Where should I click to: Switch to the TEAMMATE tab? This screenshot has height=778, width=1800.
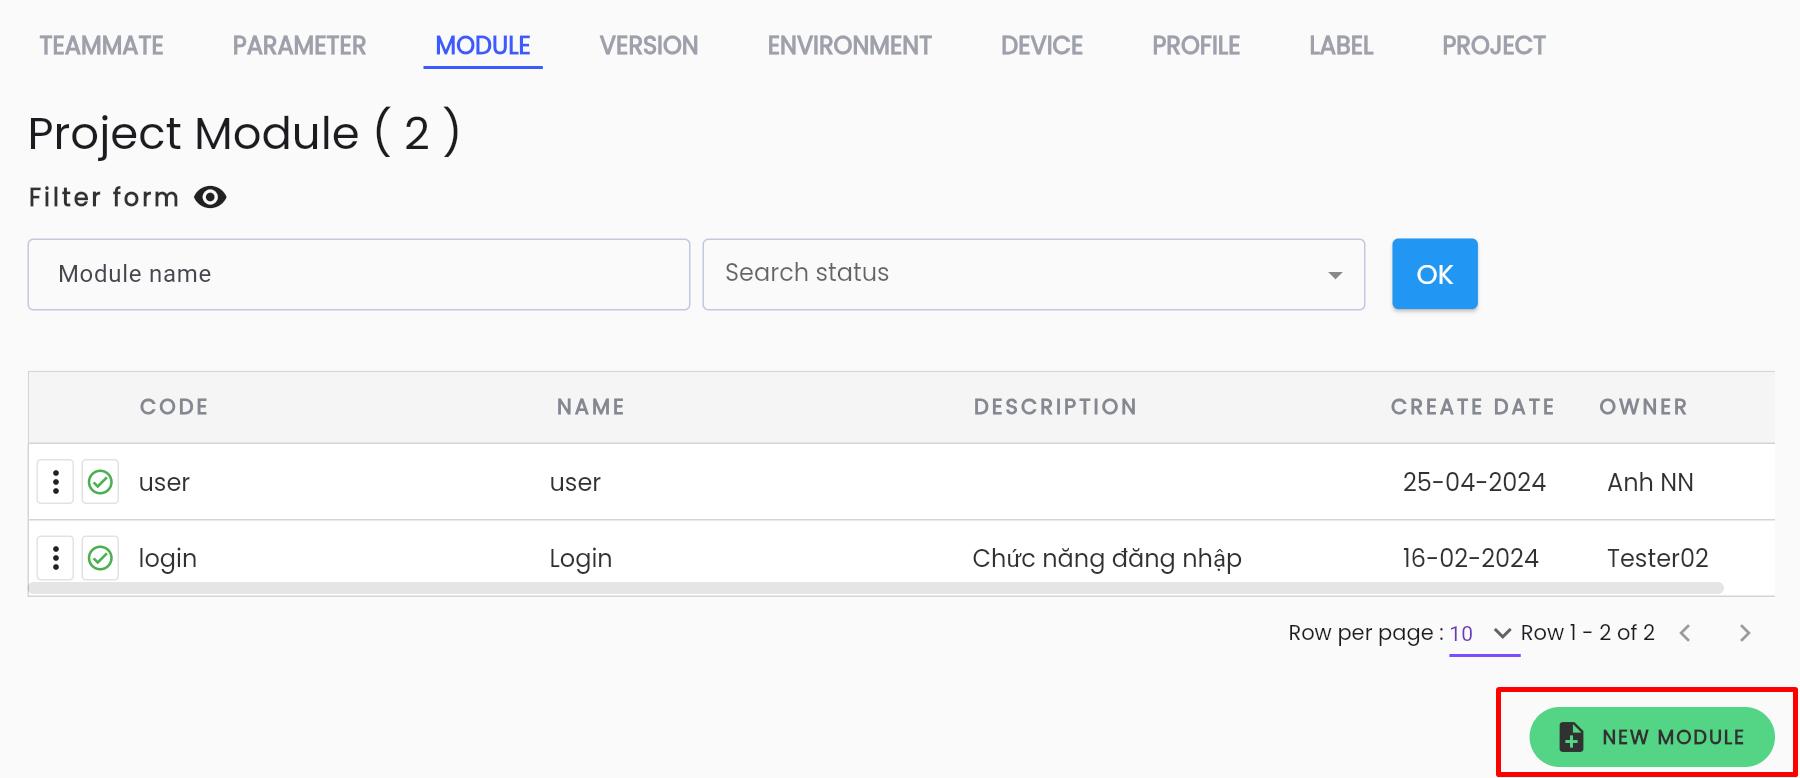point(102,46)
